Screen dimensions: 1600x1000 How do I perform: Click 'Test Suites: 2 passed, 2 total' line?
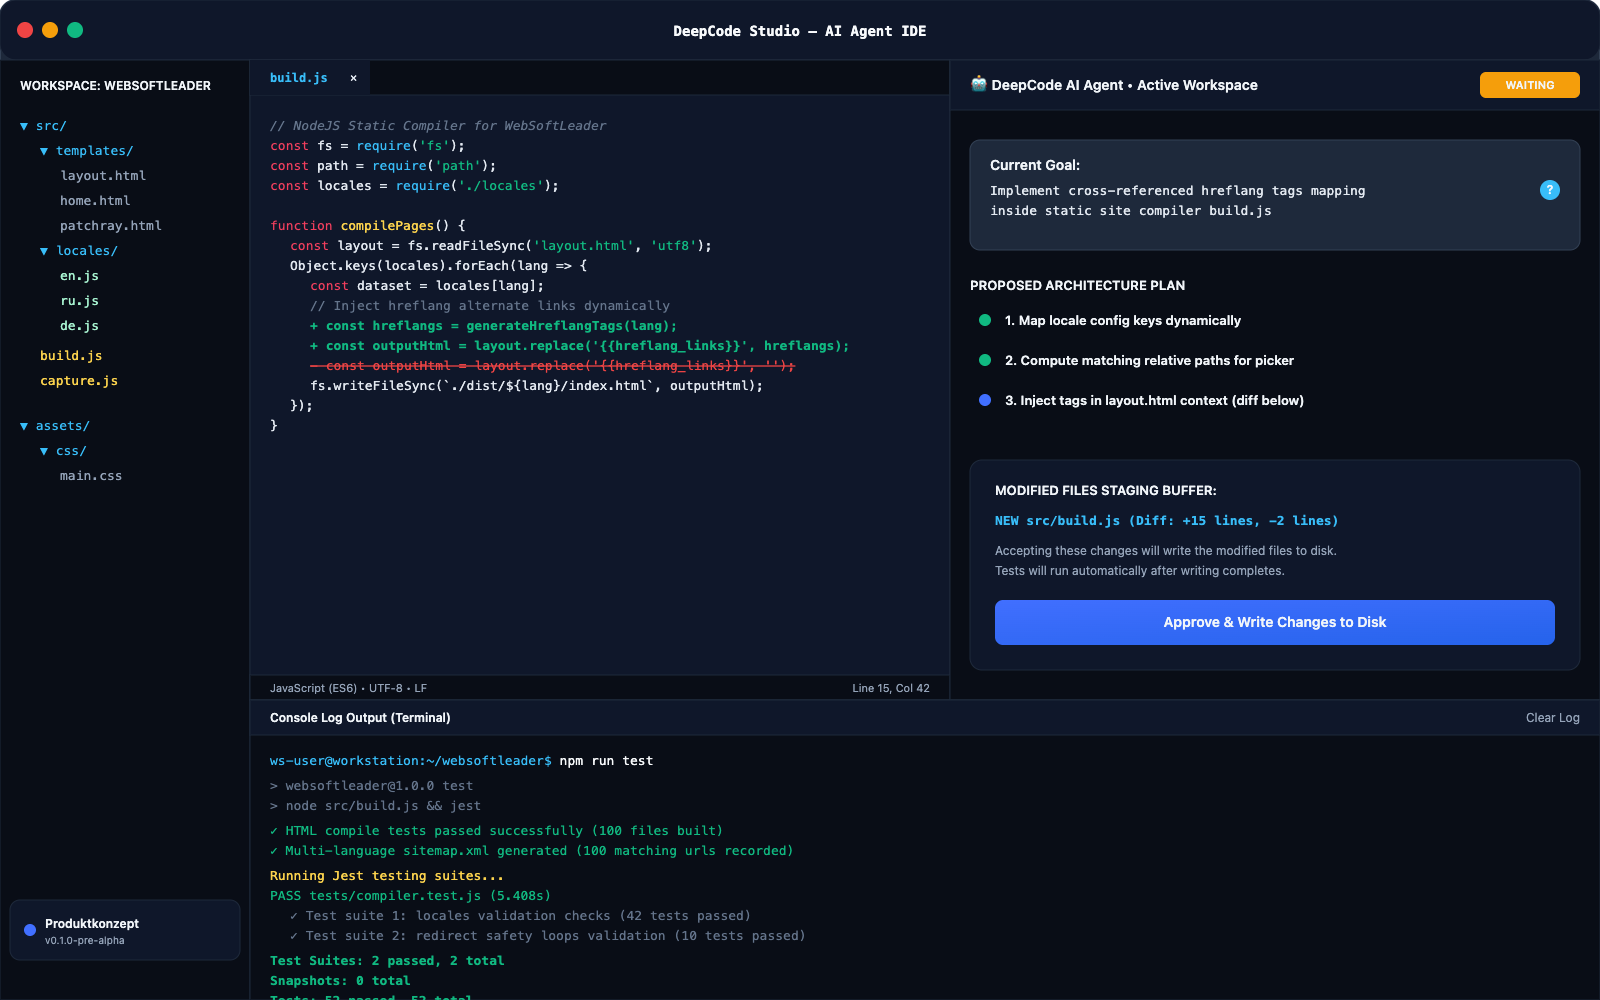(387, 961)
